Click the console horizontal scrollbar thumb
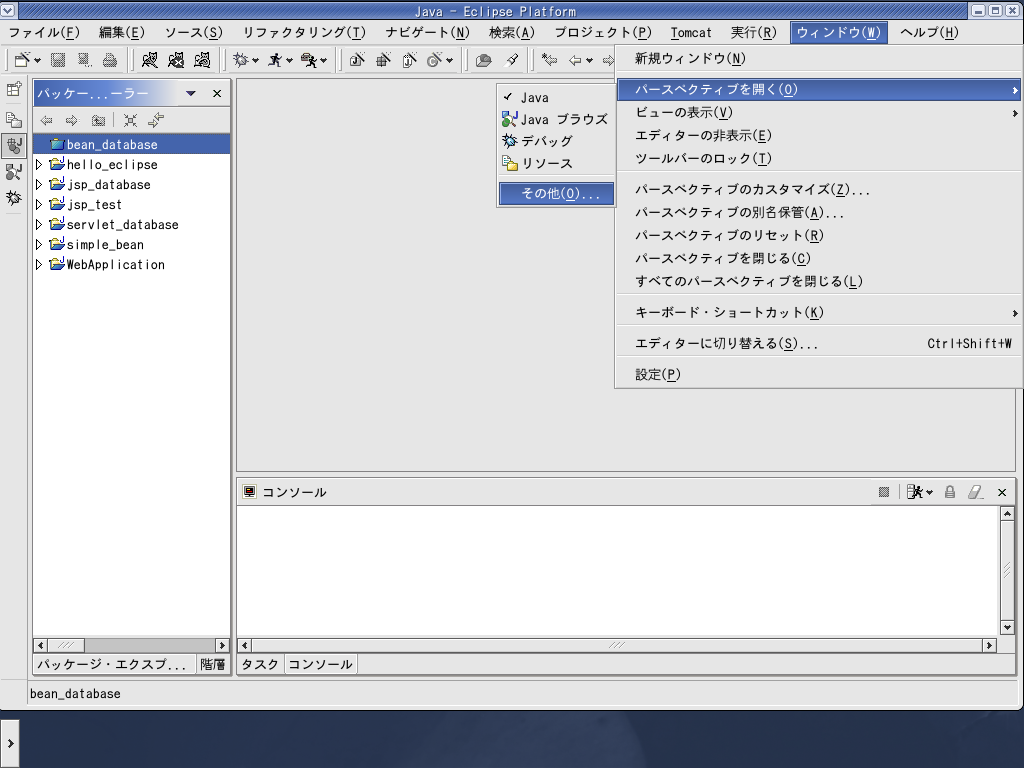Screen dimensions: 1024x768 point(617,645)
